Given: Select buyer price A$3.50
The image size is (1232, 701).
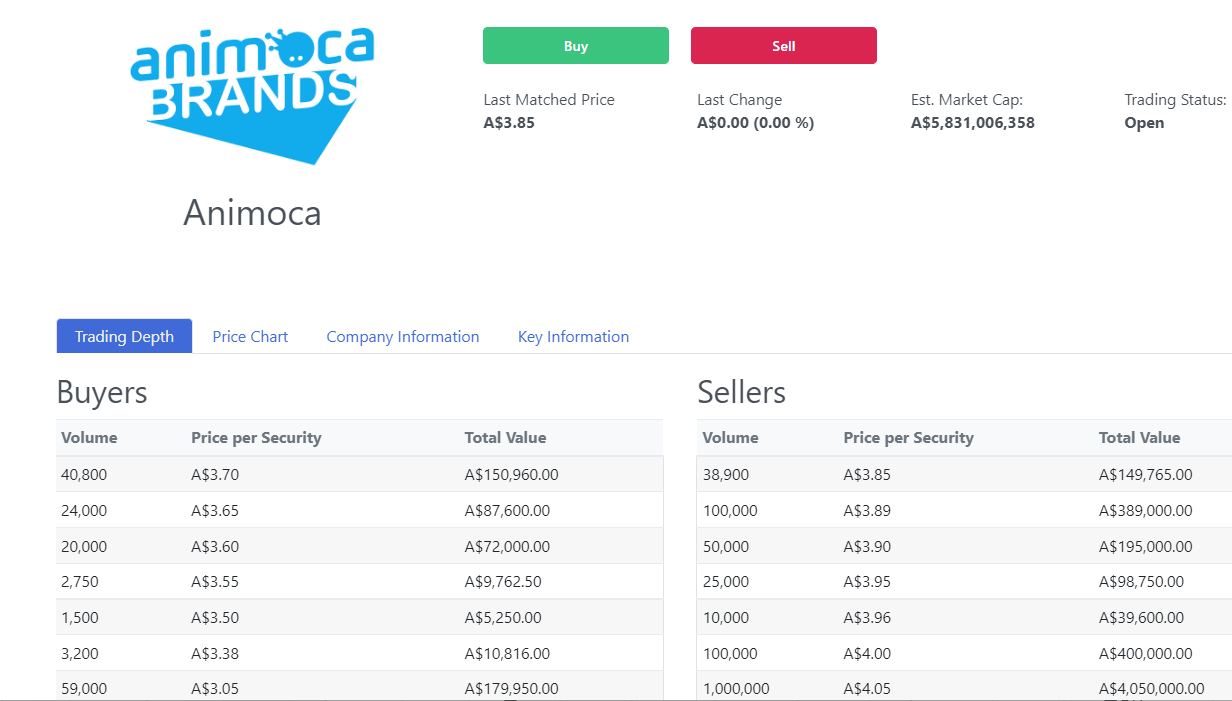Looking at the screenshot, I should pyautogui.click(x=215, y=618).
